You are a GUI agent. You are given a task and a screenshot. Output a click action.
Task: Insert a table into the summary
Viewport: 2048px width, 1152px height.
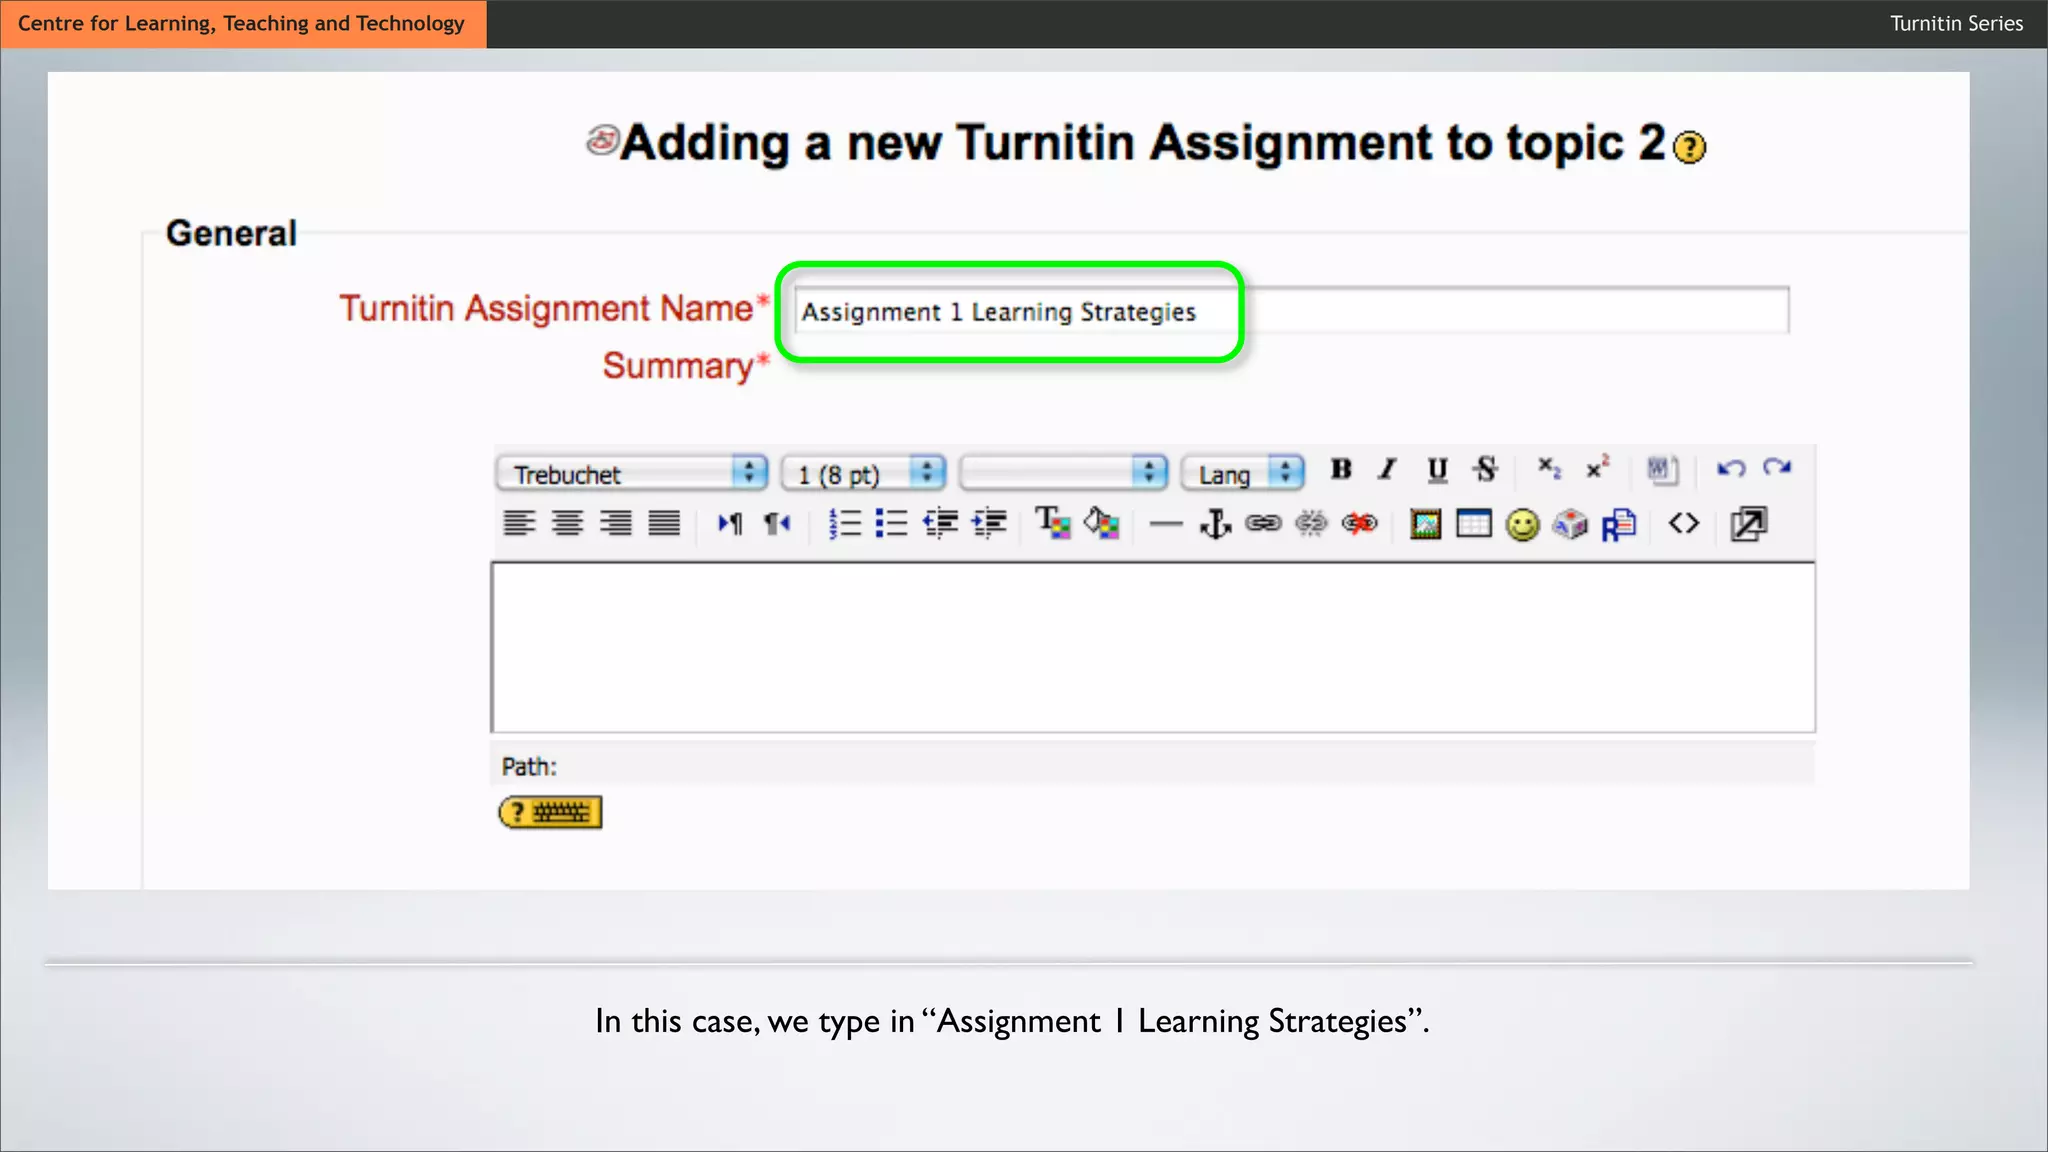1473,524
